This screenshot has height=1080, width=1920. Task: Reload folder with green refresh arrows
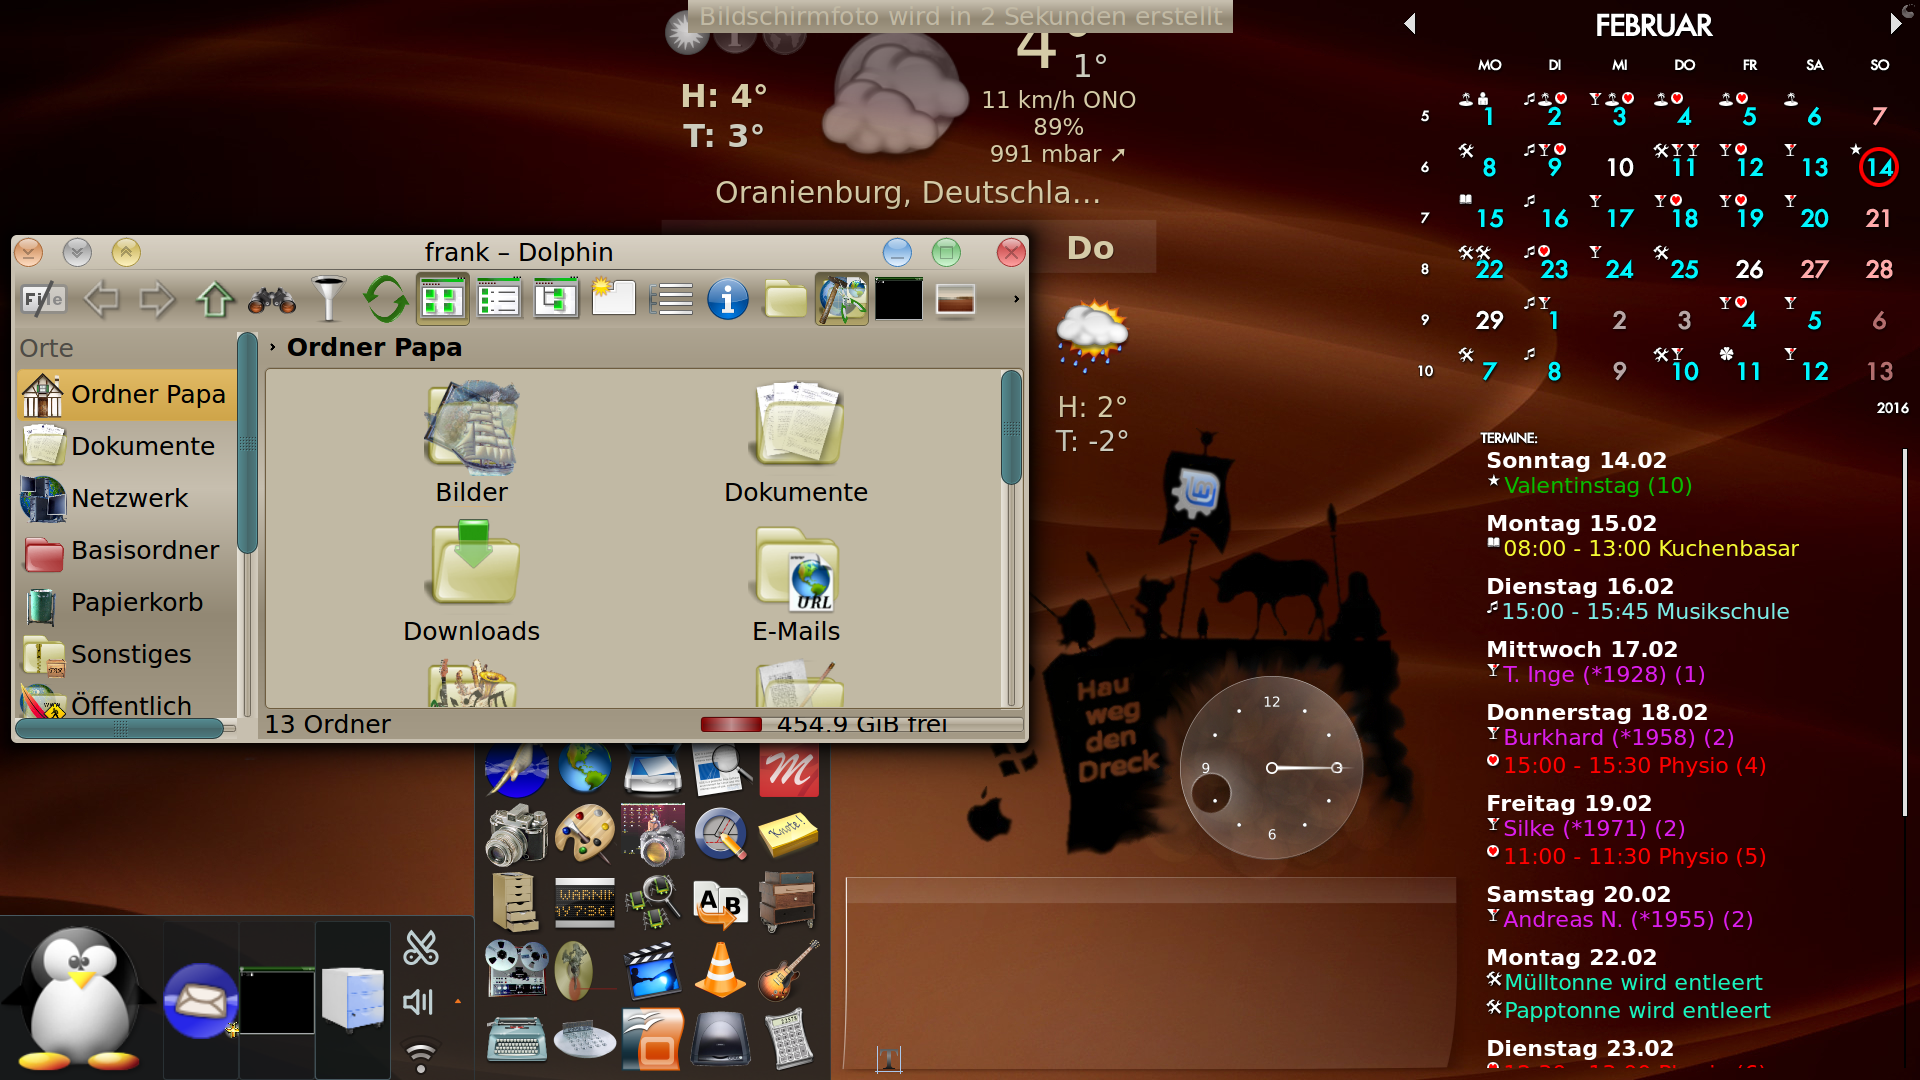[385, 299]
